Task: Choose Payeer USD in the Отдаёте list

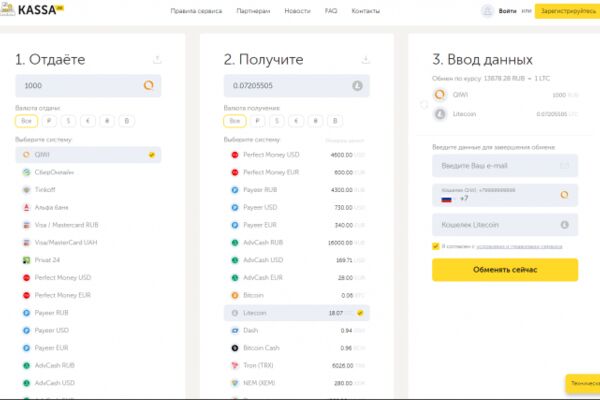Action: point(88,330)
